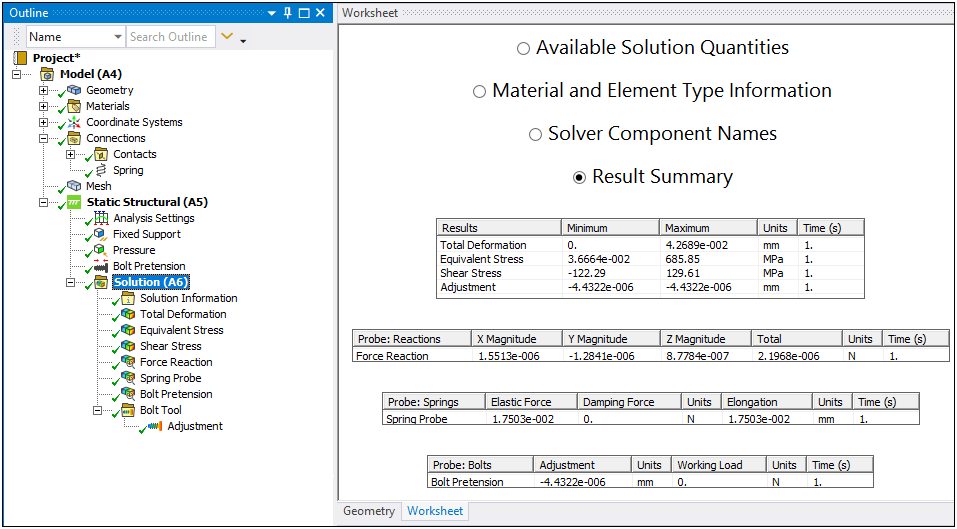Click the Spring connection icon
957x529 pixels.
tap(100, 170)
